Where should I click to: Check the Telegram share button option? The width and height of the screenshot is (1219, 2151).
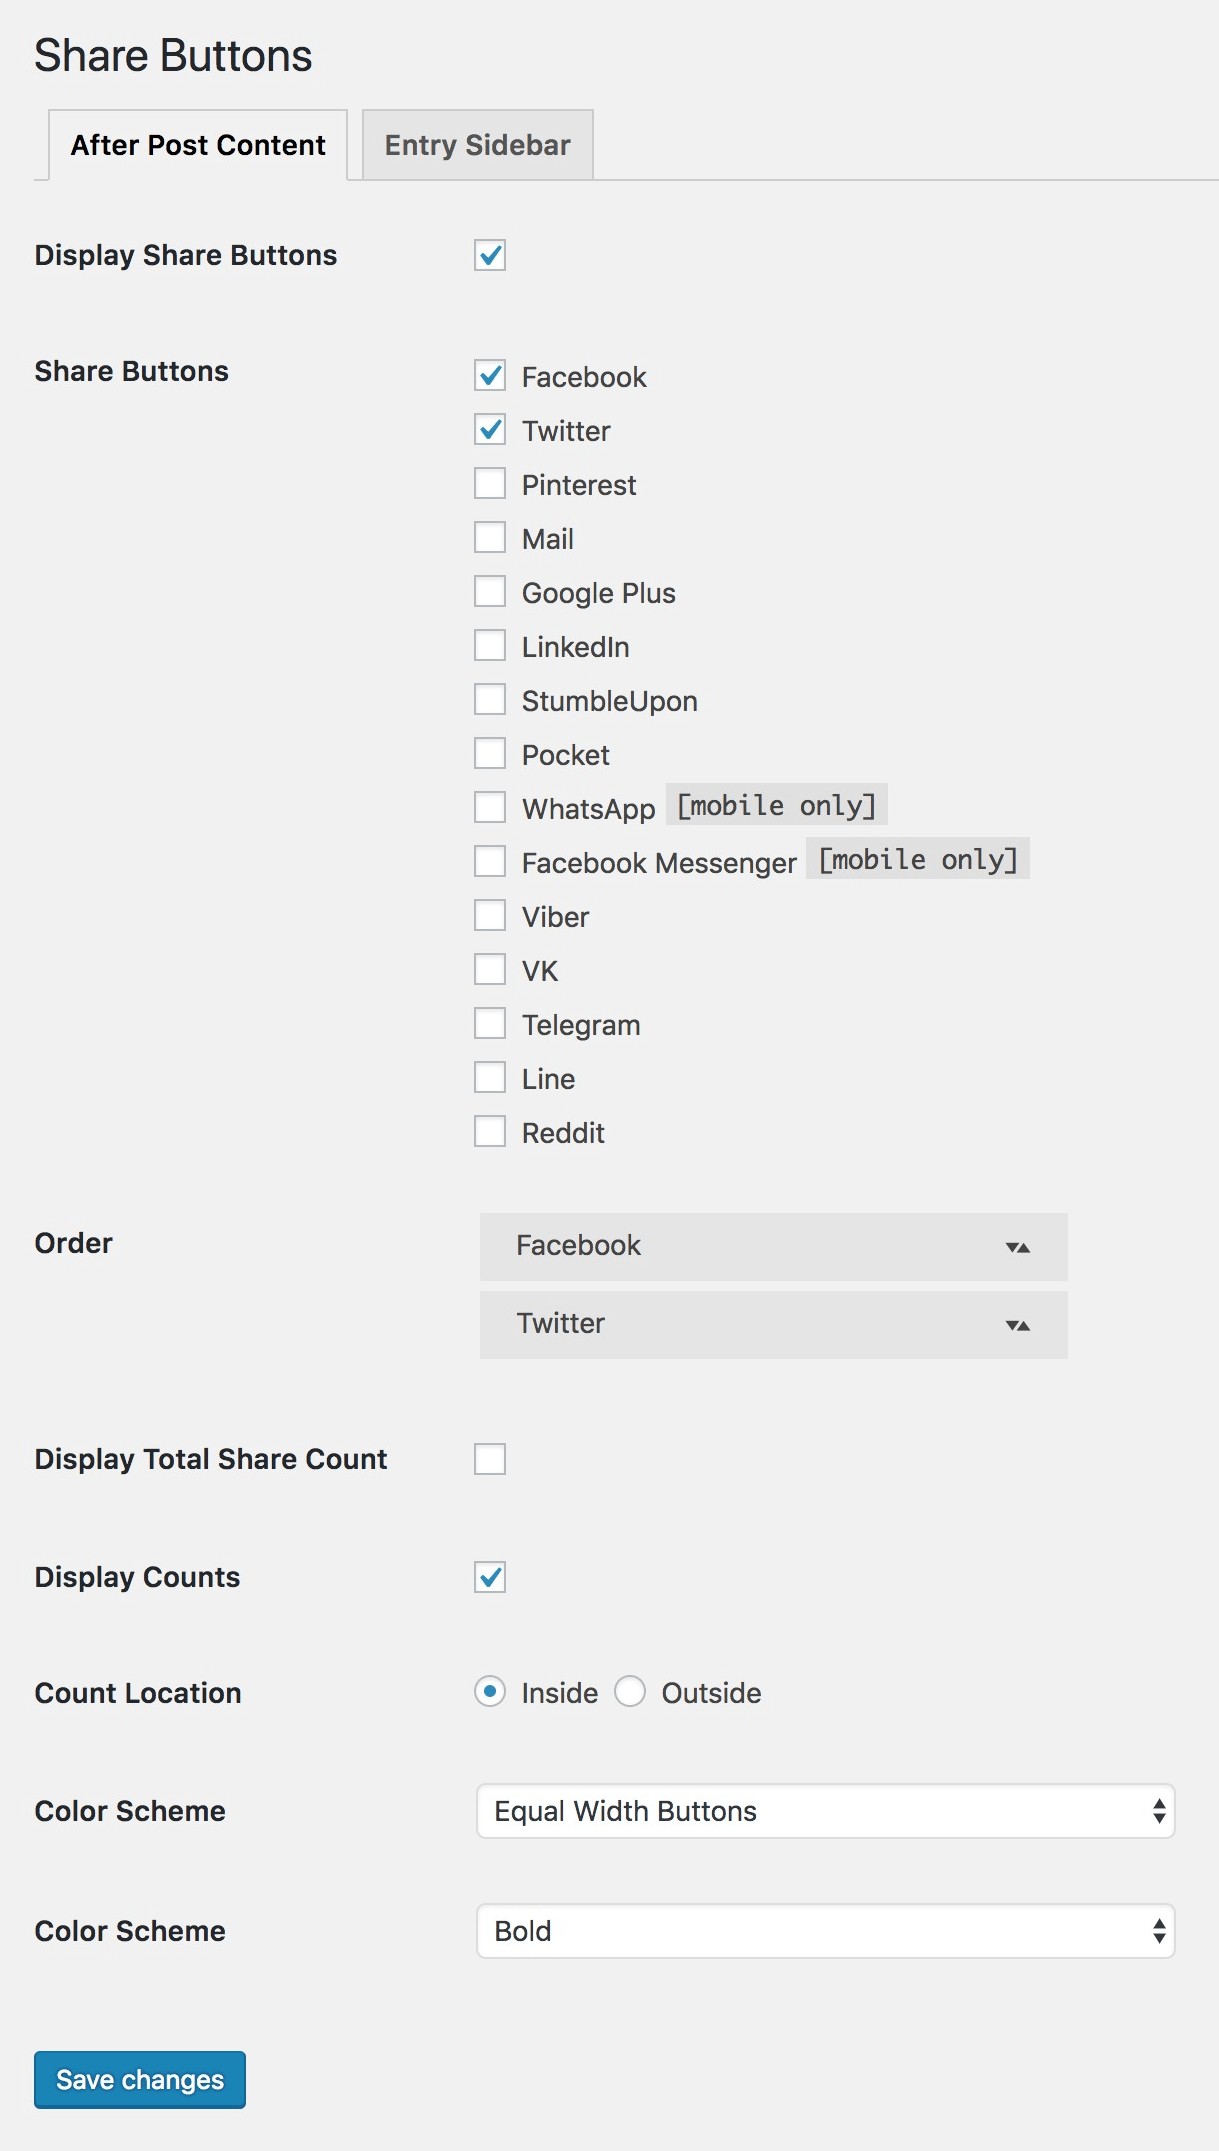[x=490, y=1024]
